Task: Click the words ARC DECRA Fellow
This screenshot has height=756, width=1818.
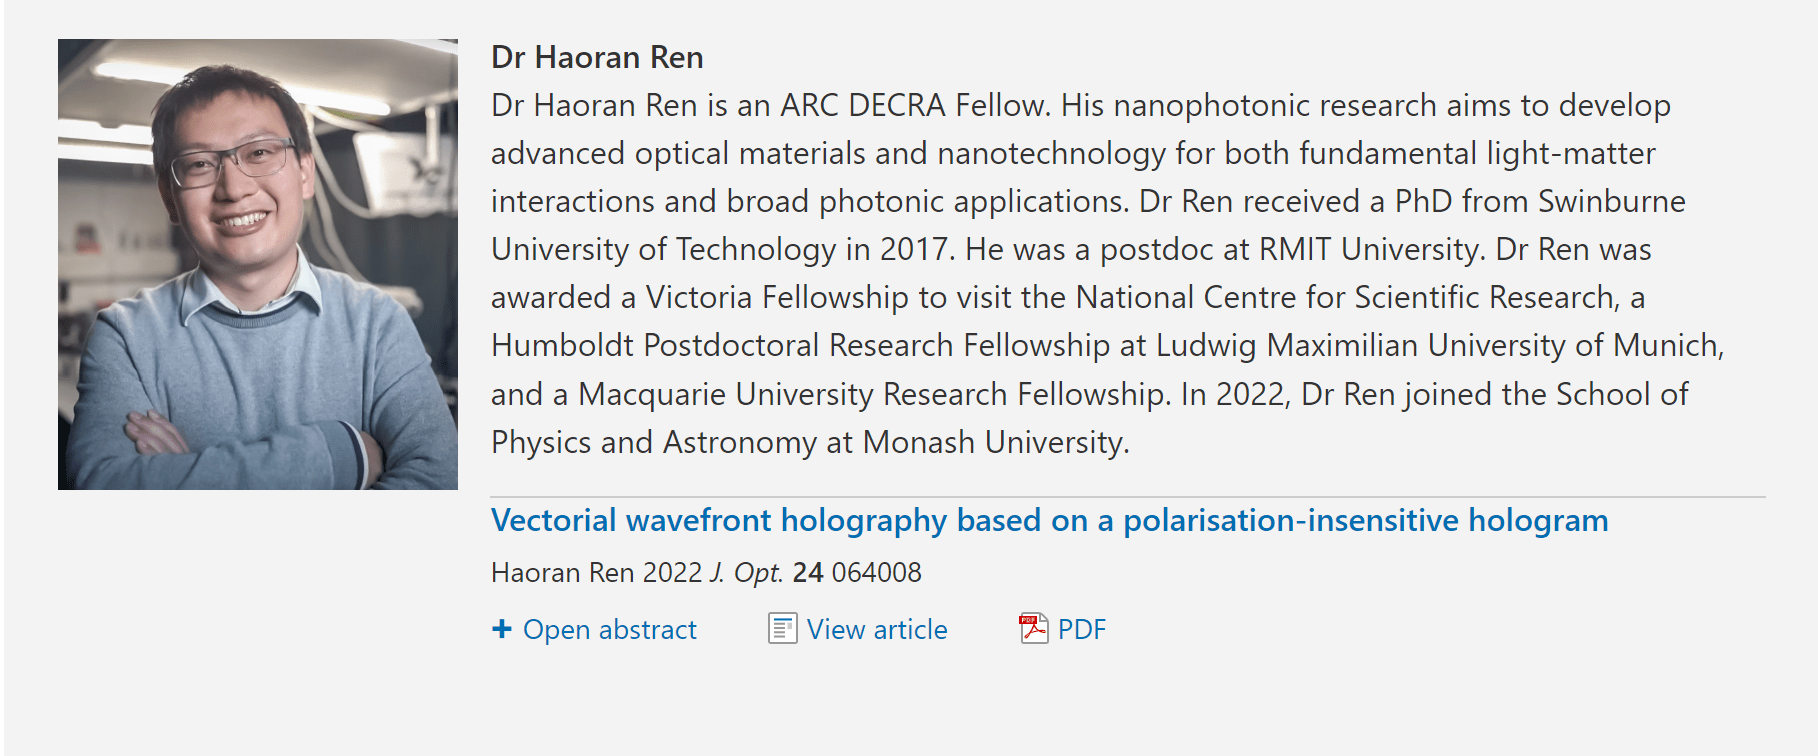Action: click(x=912, y=106)
